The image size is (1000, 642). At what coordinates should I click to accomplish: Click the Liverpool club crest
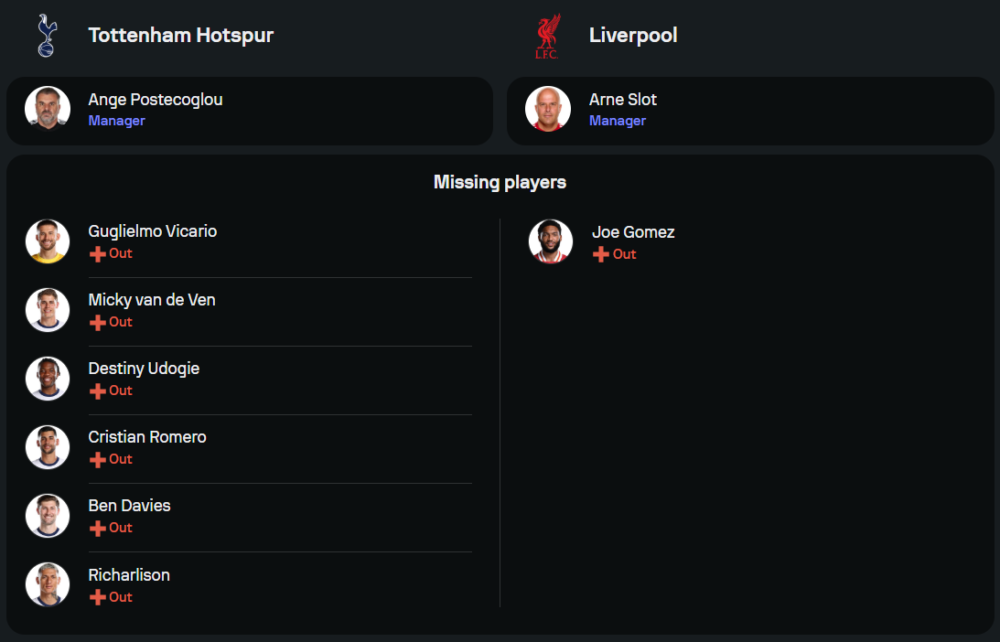[x=547, y=36]
